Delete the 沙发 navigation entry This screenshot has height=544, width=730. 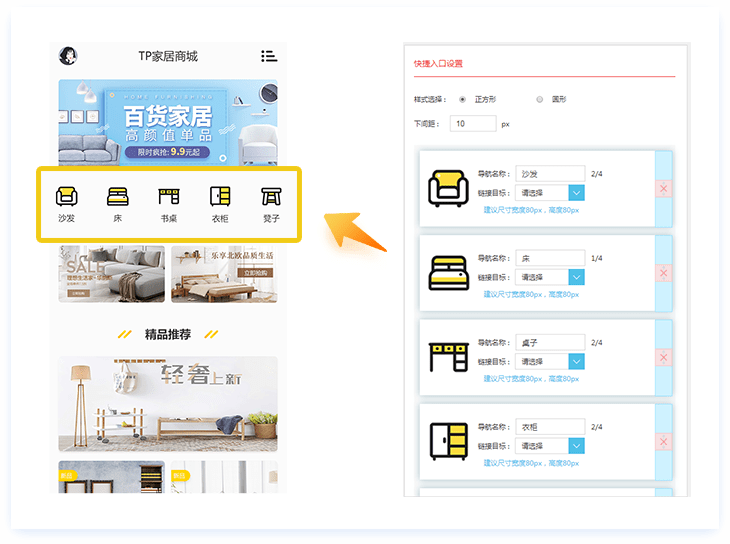[663, 189]
